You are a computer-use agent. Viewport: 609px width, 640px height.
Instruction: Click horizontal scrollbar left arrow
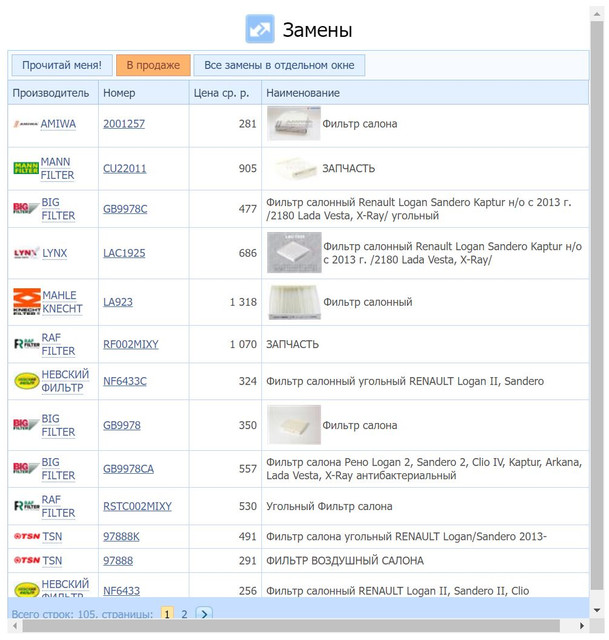(x=15, y=626)
